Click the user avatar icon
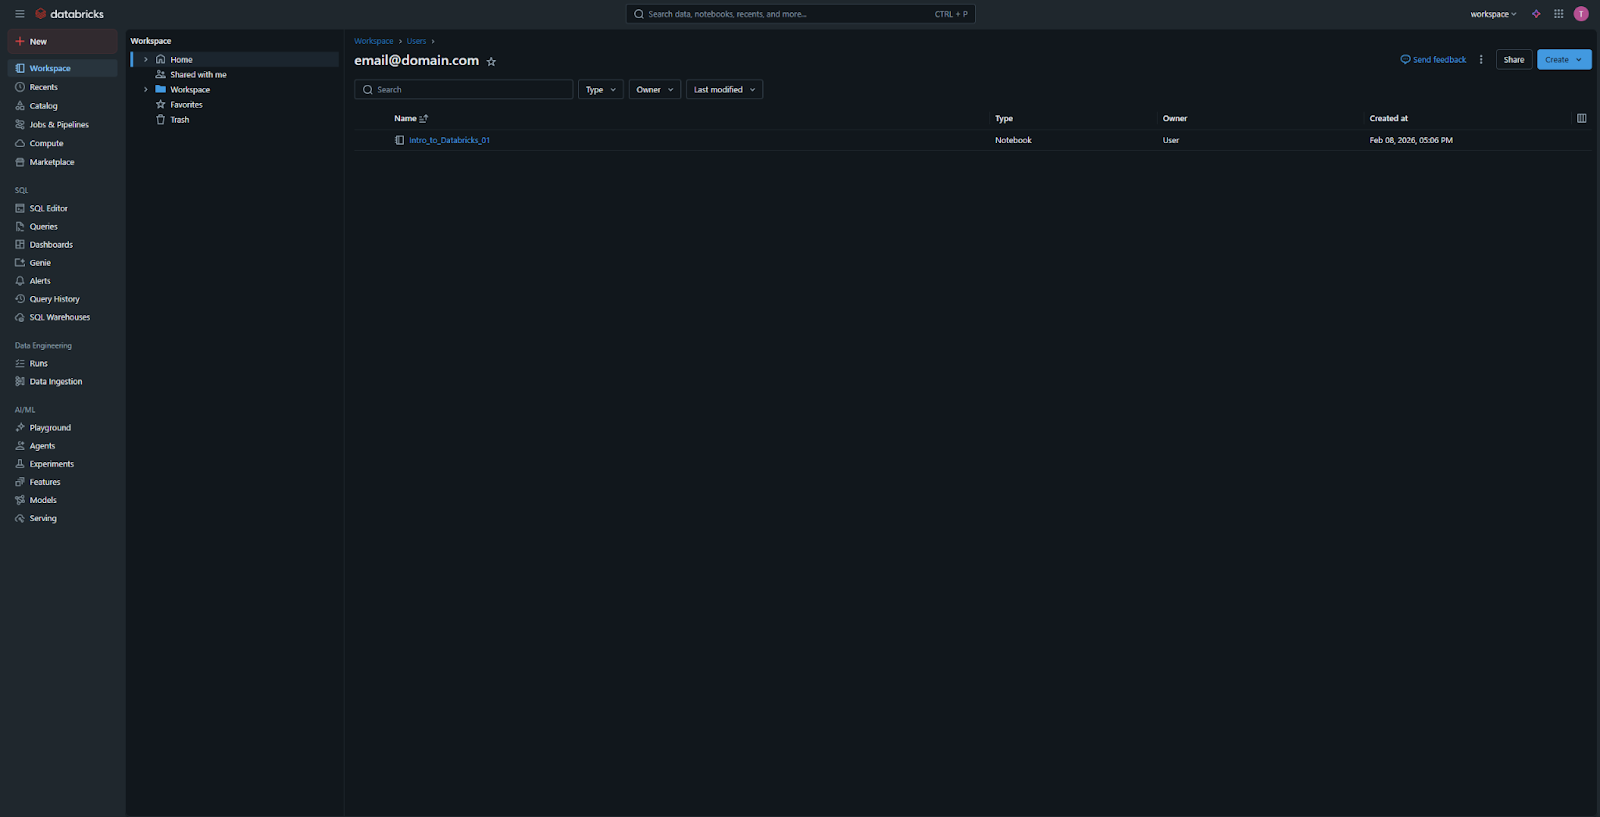The image size is (1600, 817). pyautogui.click(x=1581, y=14)
